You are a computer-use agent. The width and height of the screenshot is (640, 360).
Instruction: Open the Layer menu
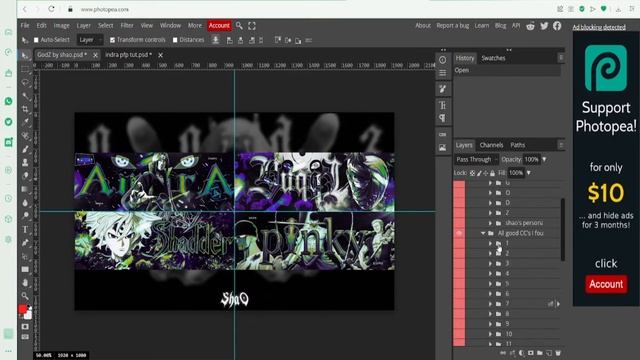tap(84, 26)
